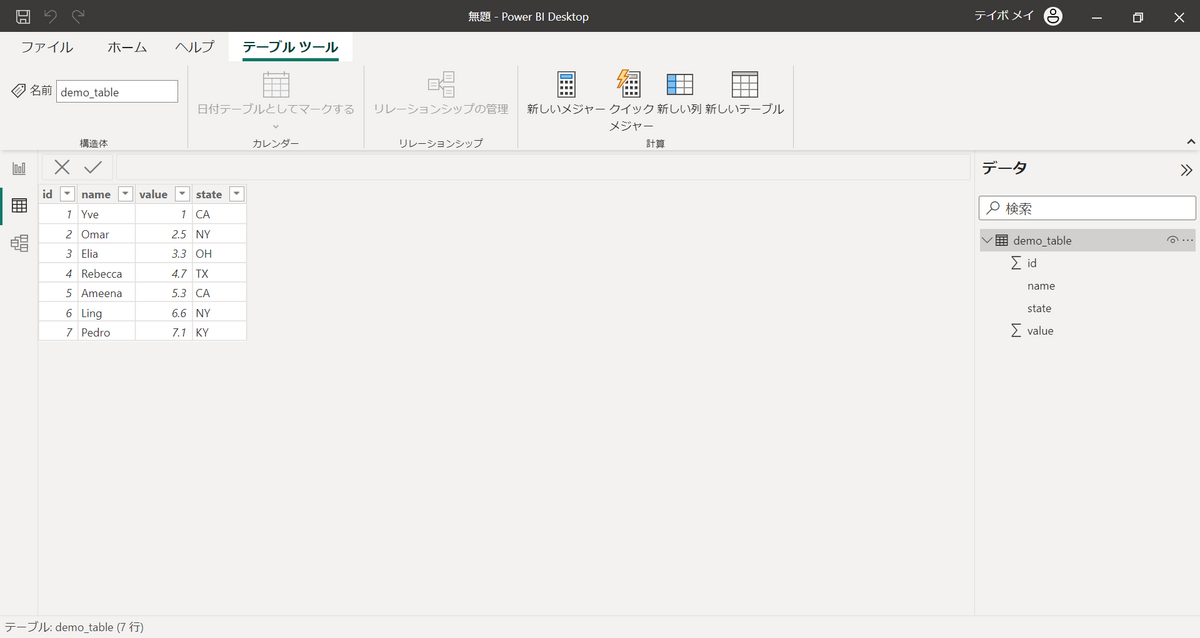Create a 新しいメジャー (new measure)

point(566,97)
